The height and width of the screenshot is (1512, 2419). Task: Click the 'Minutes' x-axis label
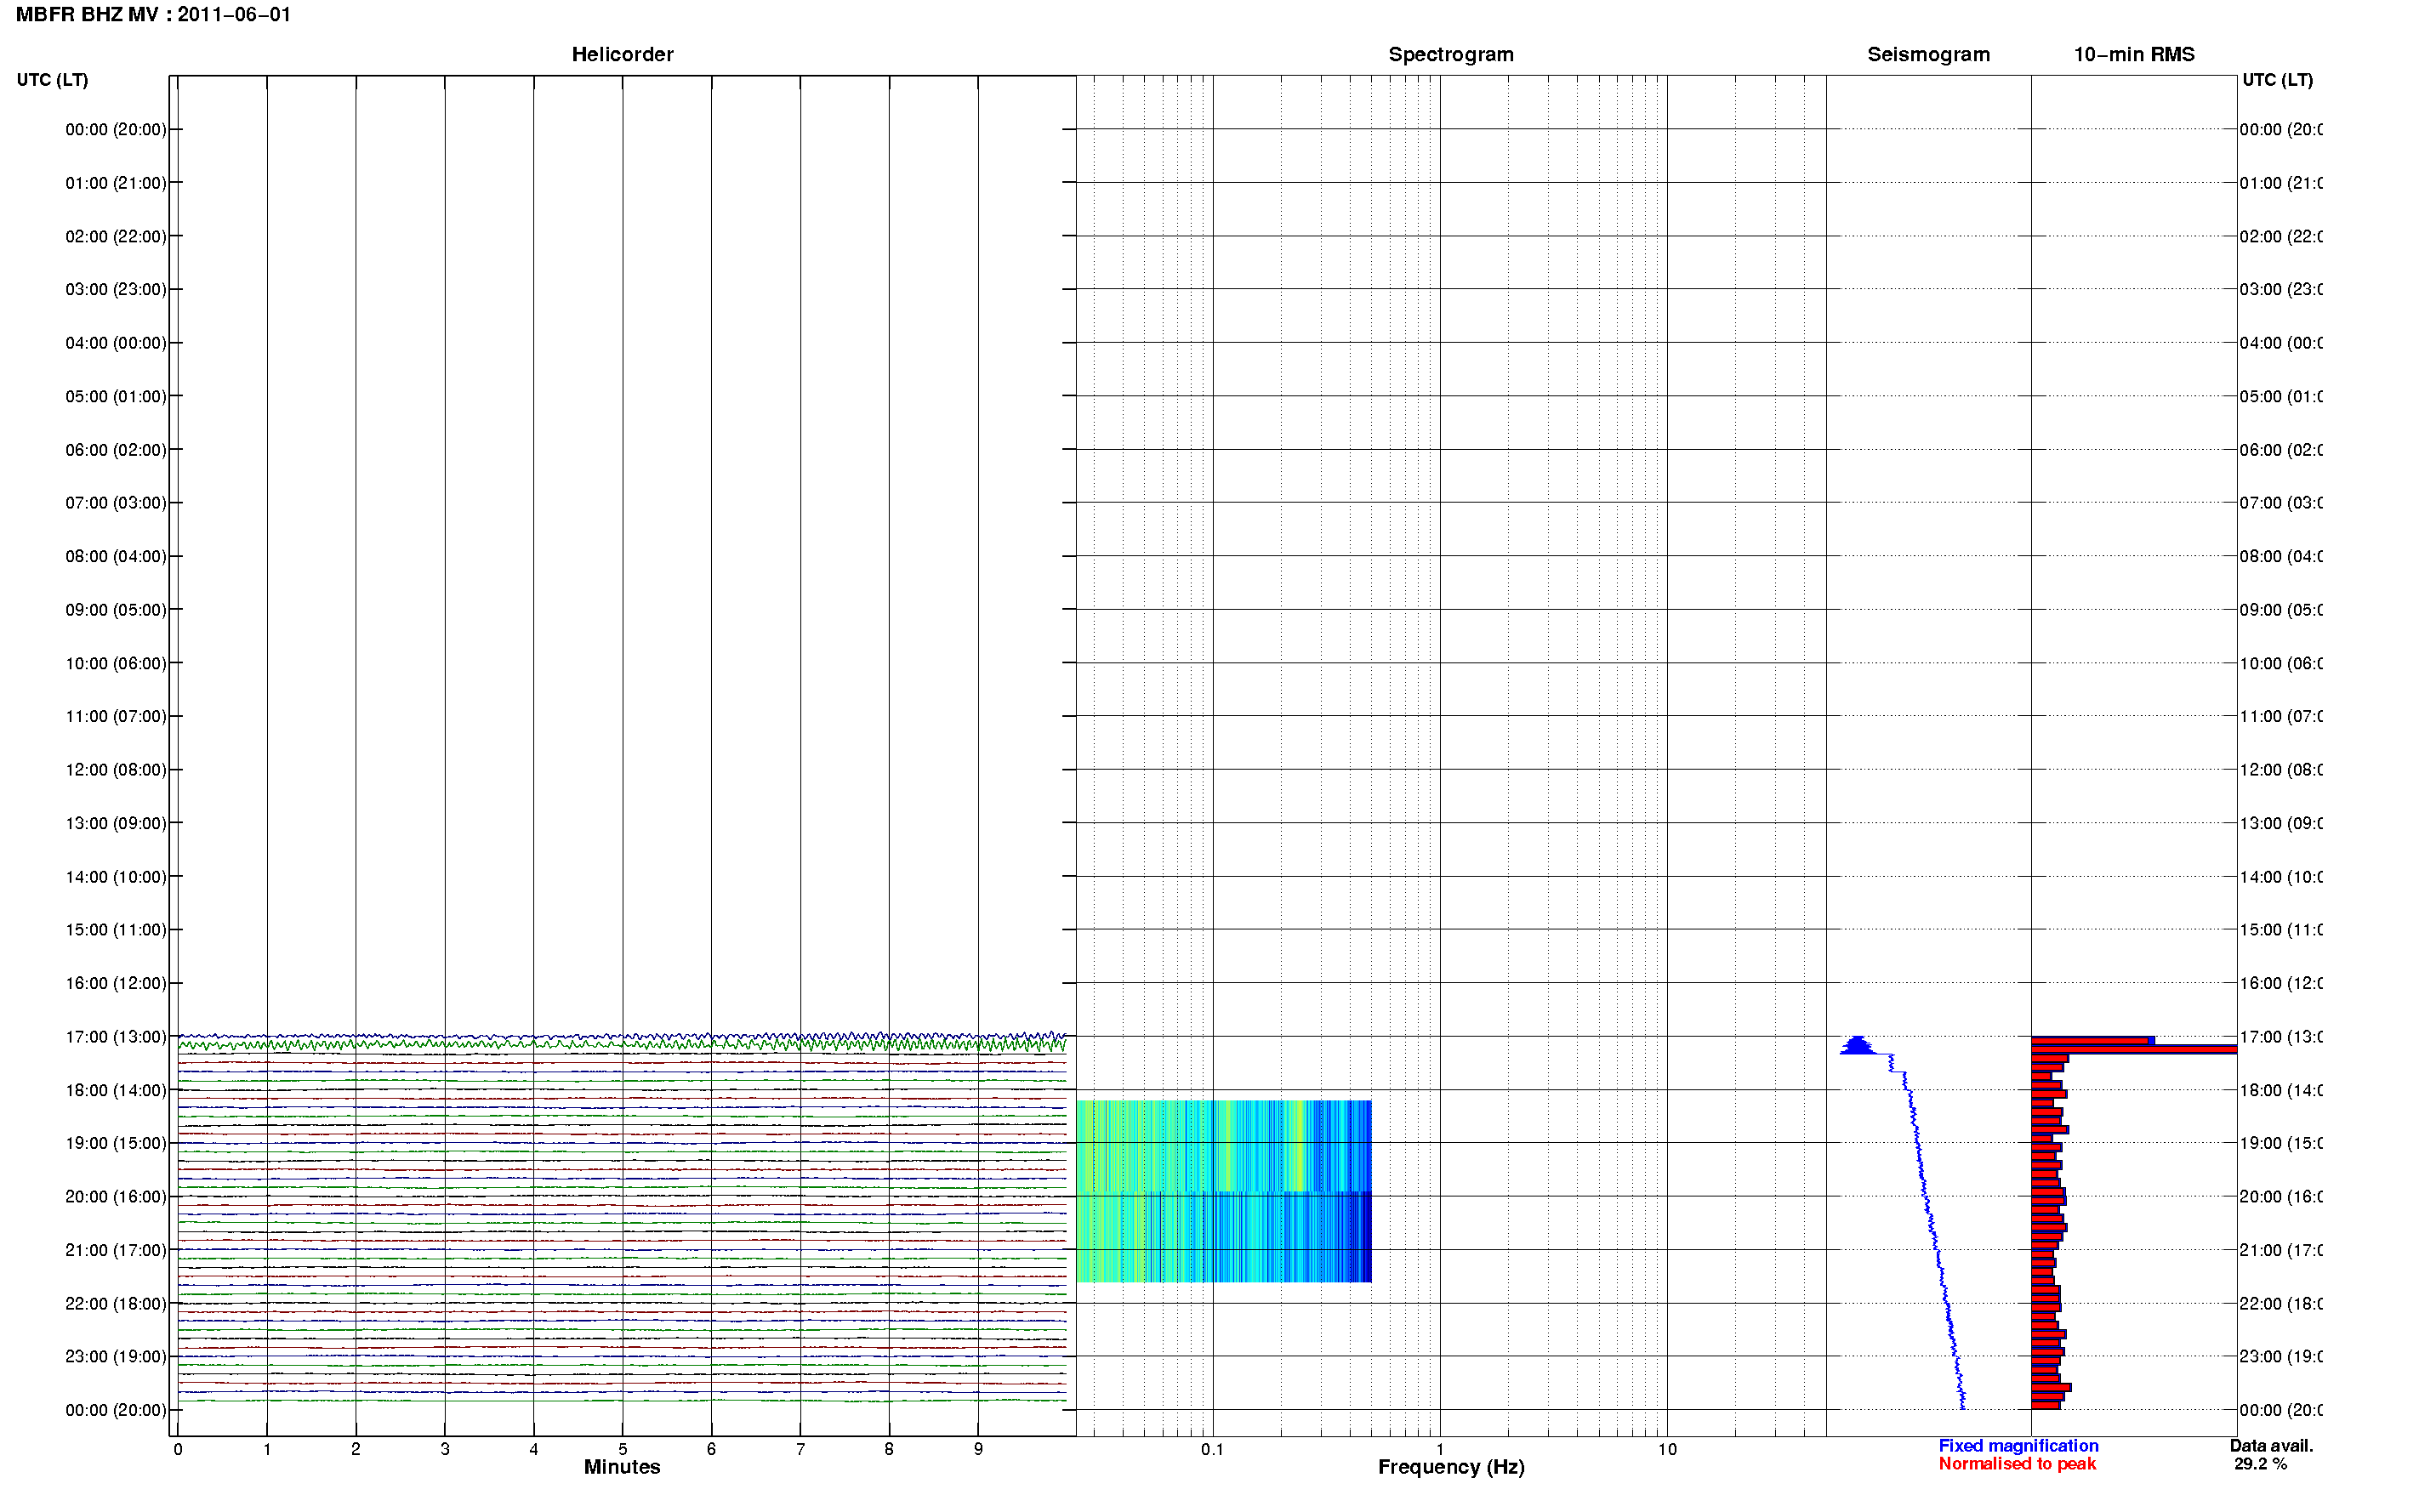pyautogui.click(x=622, y=1467)
